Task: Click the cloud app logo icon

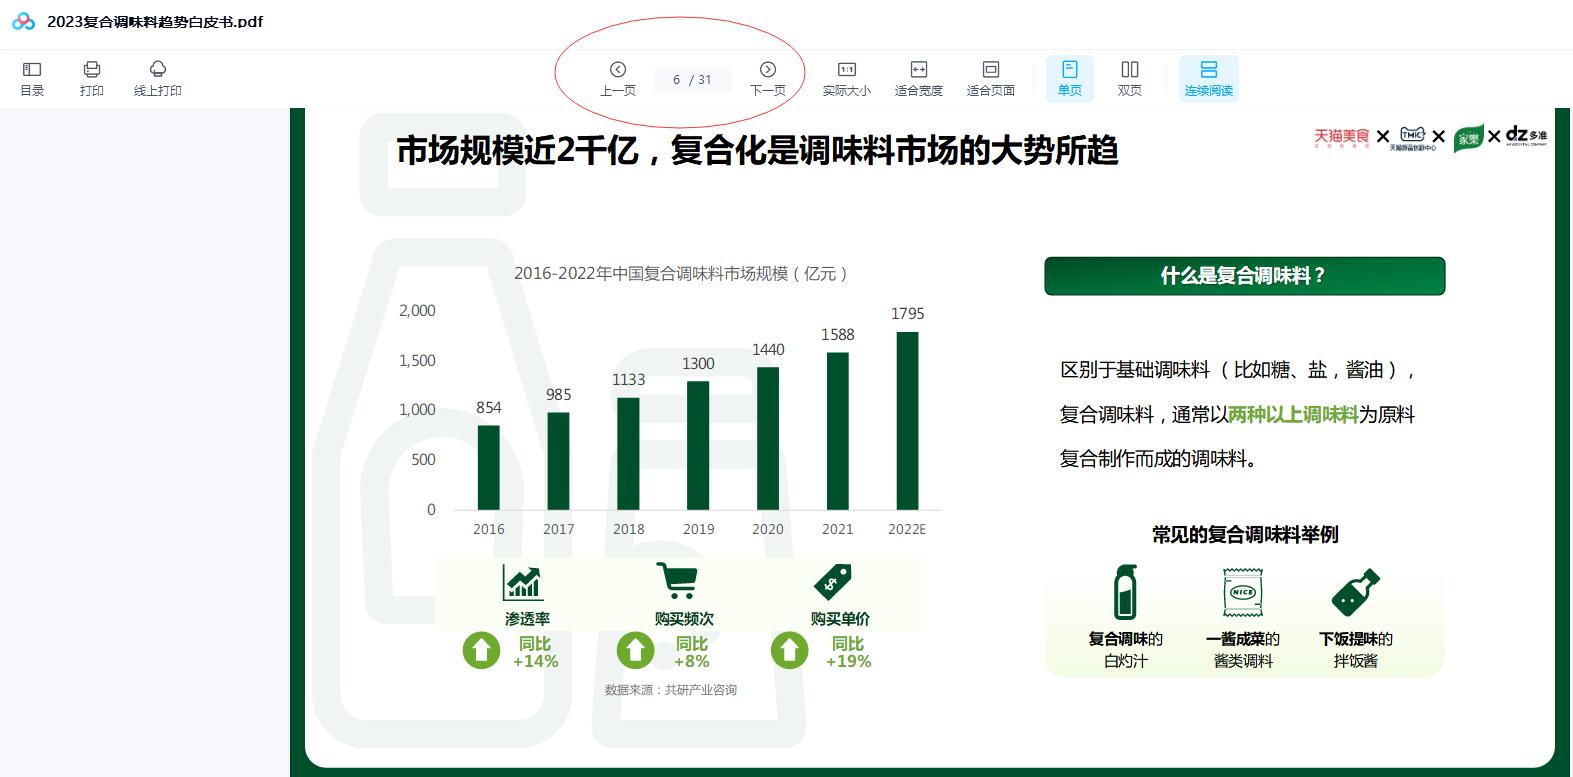Action: coord(23,21)
